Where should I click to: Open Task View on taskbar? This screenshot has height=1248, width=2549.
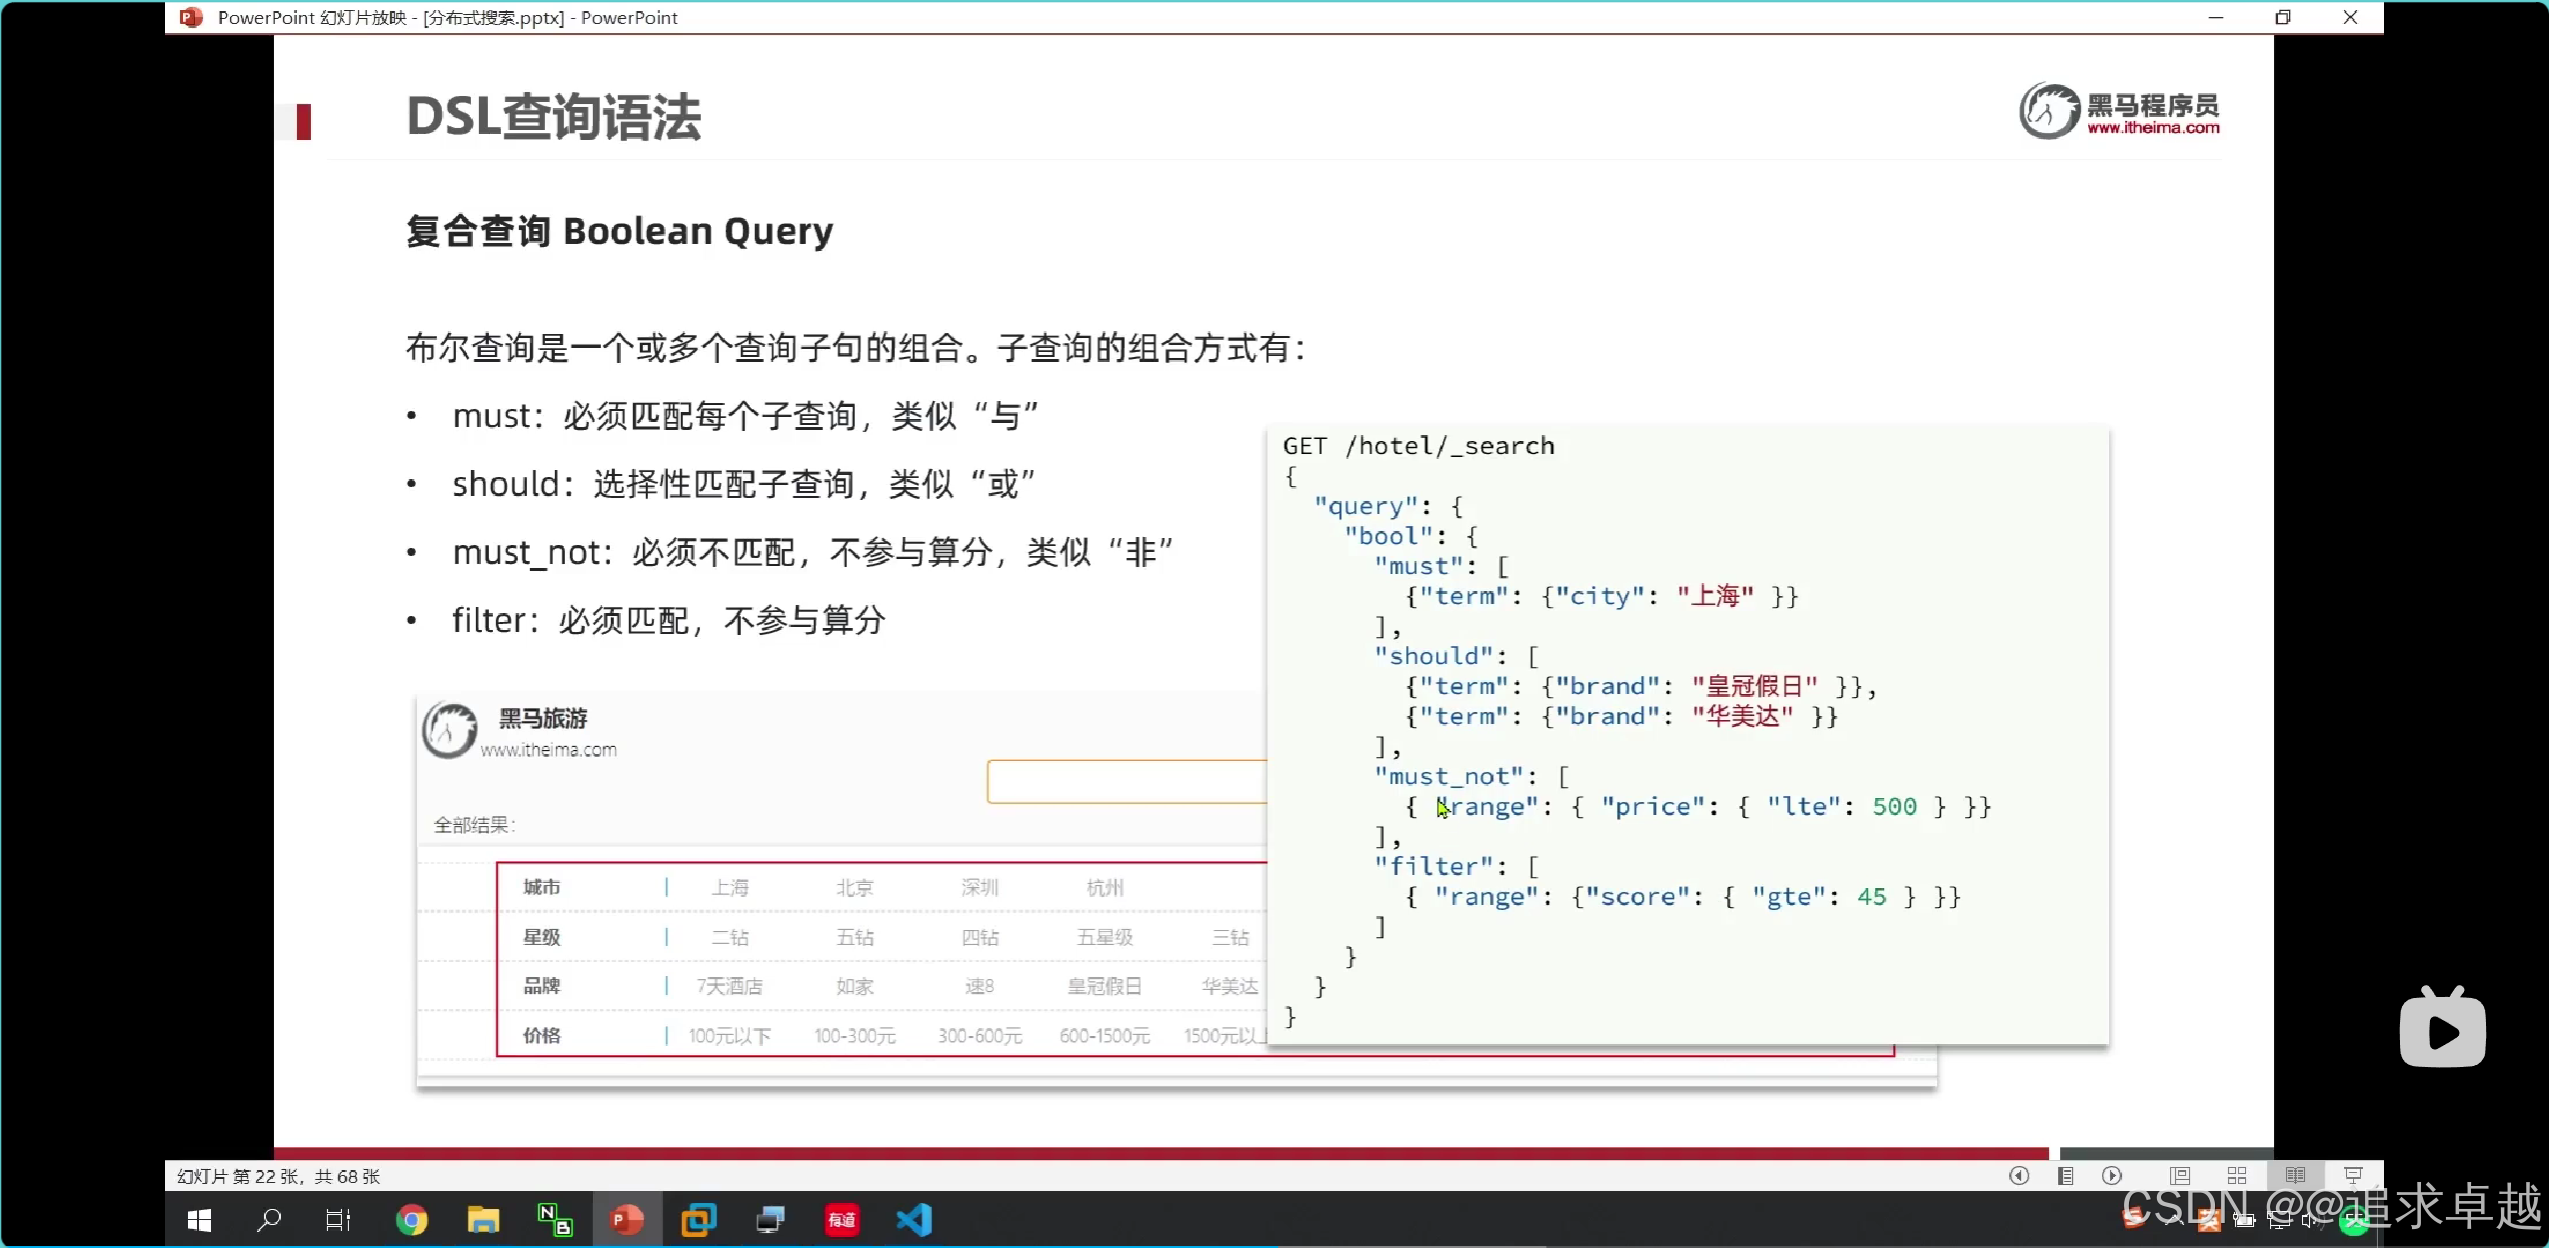[338, 1220]
